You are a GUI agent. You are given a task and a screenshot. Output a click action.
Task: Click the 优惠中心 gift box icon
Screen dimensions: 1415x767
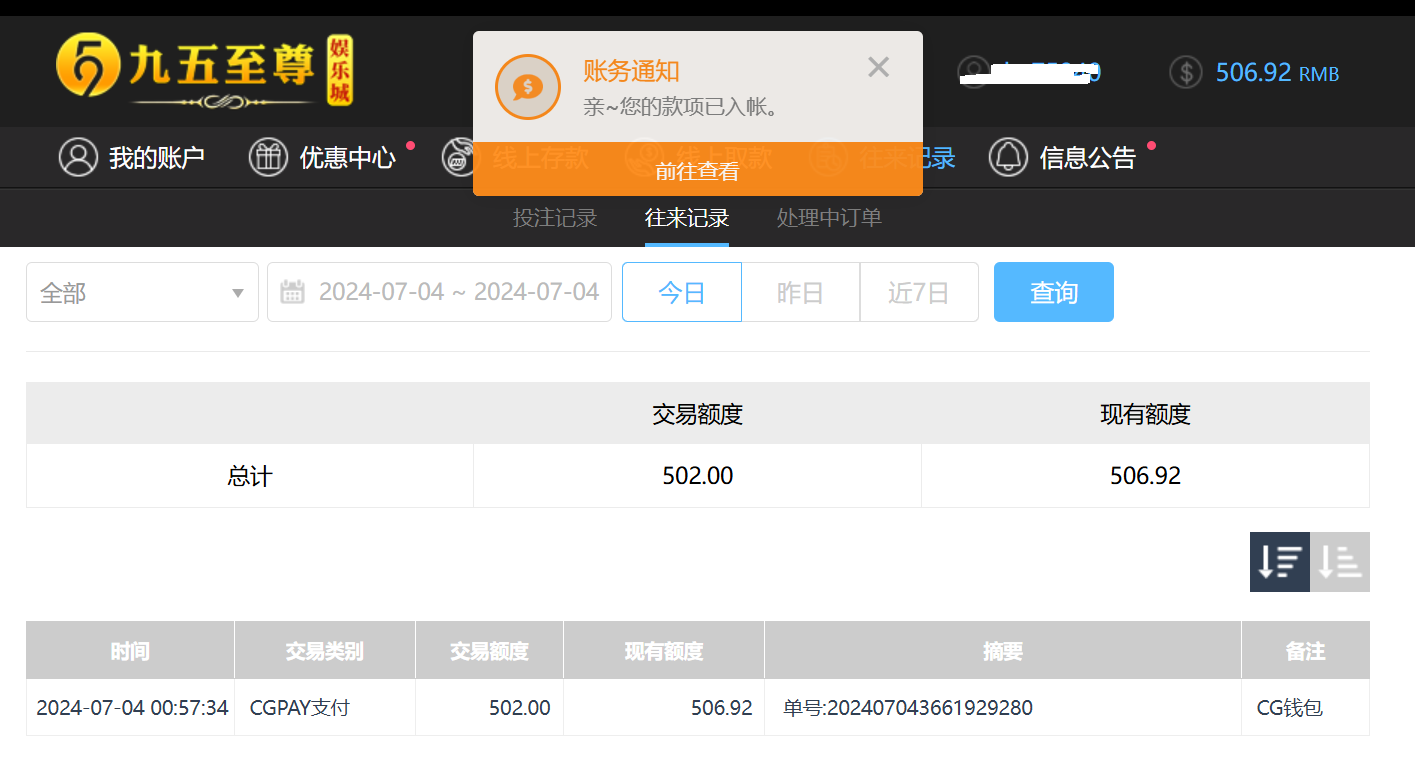point(268,157)
